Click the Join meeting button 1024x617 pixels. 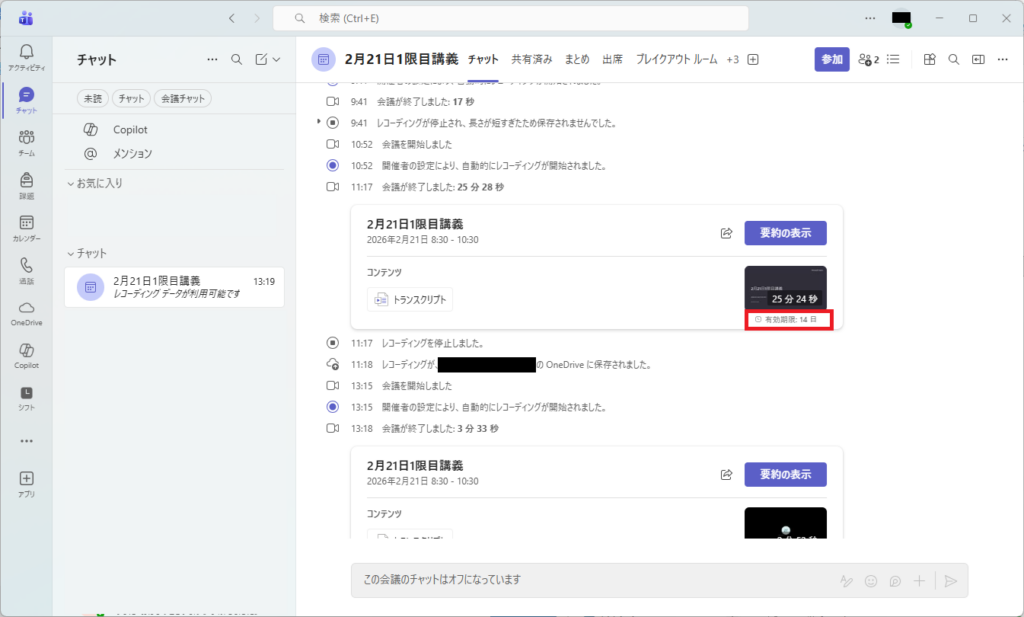tap(831, 60)
